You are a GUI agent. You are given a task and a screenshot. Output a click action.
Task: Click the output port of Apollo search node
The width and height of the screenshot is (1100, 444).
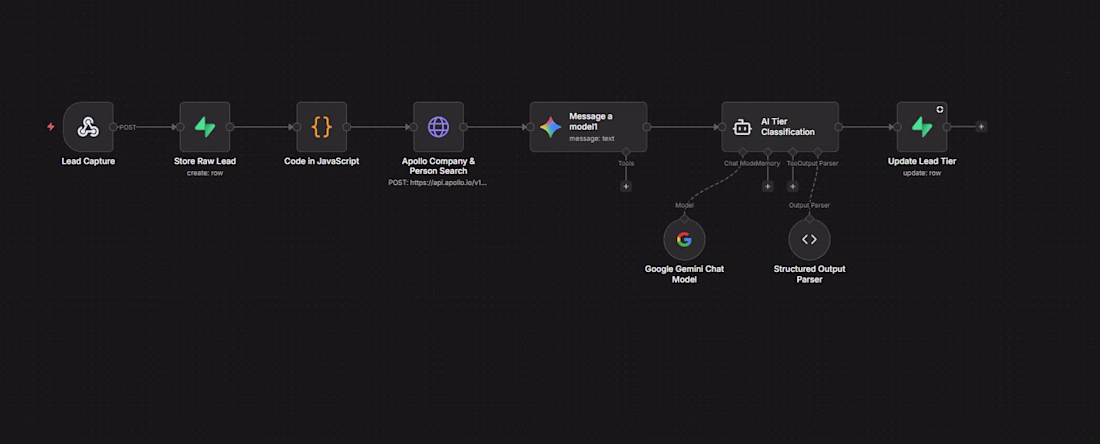pyautogui.click(x=464, y=127)
